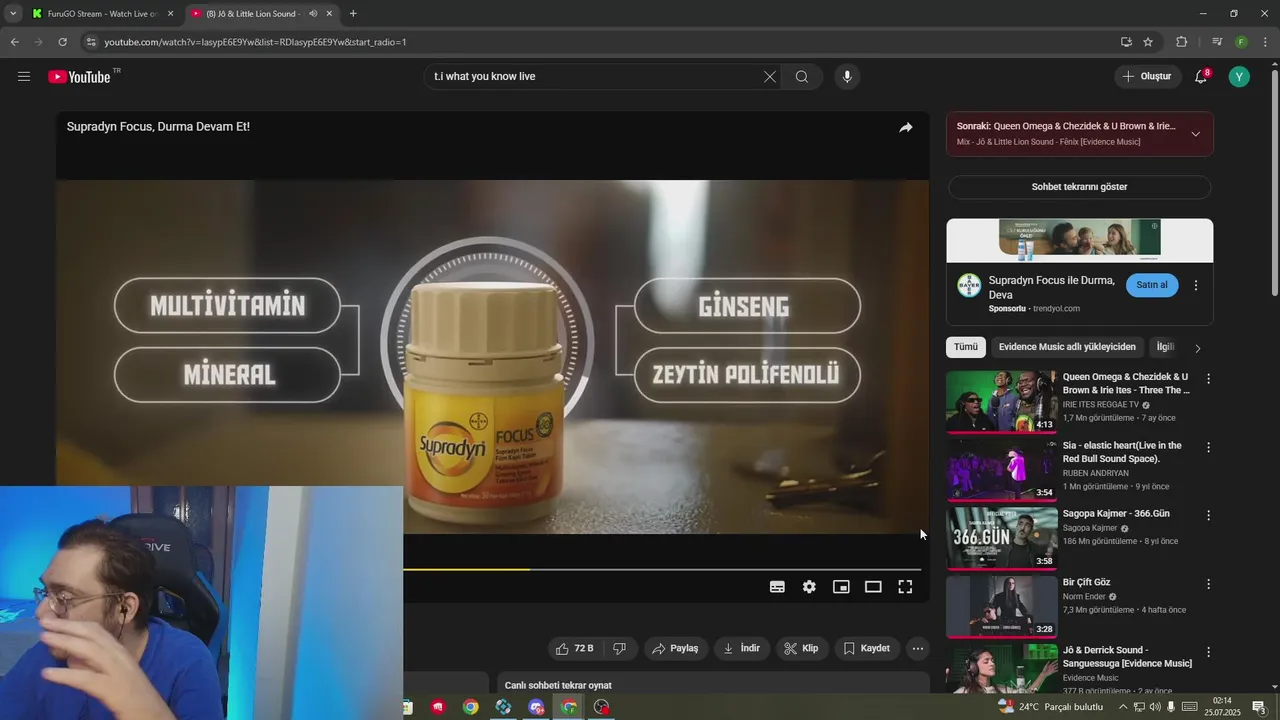Click Sohbet tekrarını göster button

pos(1079,187)
